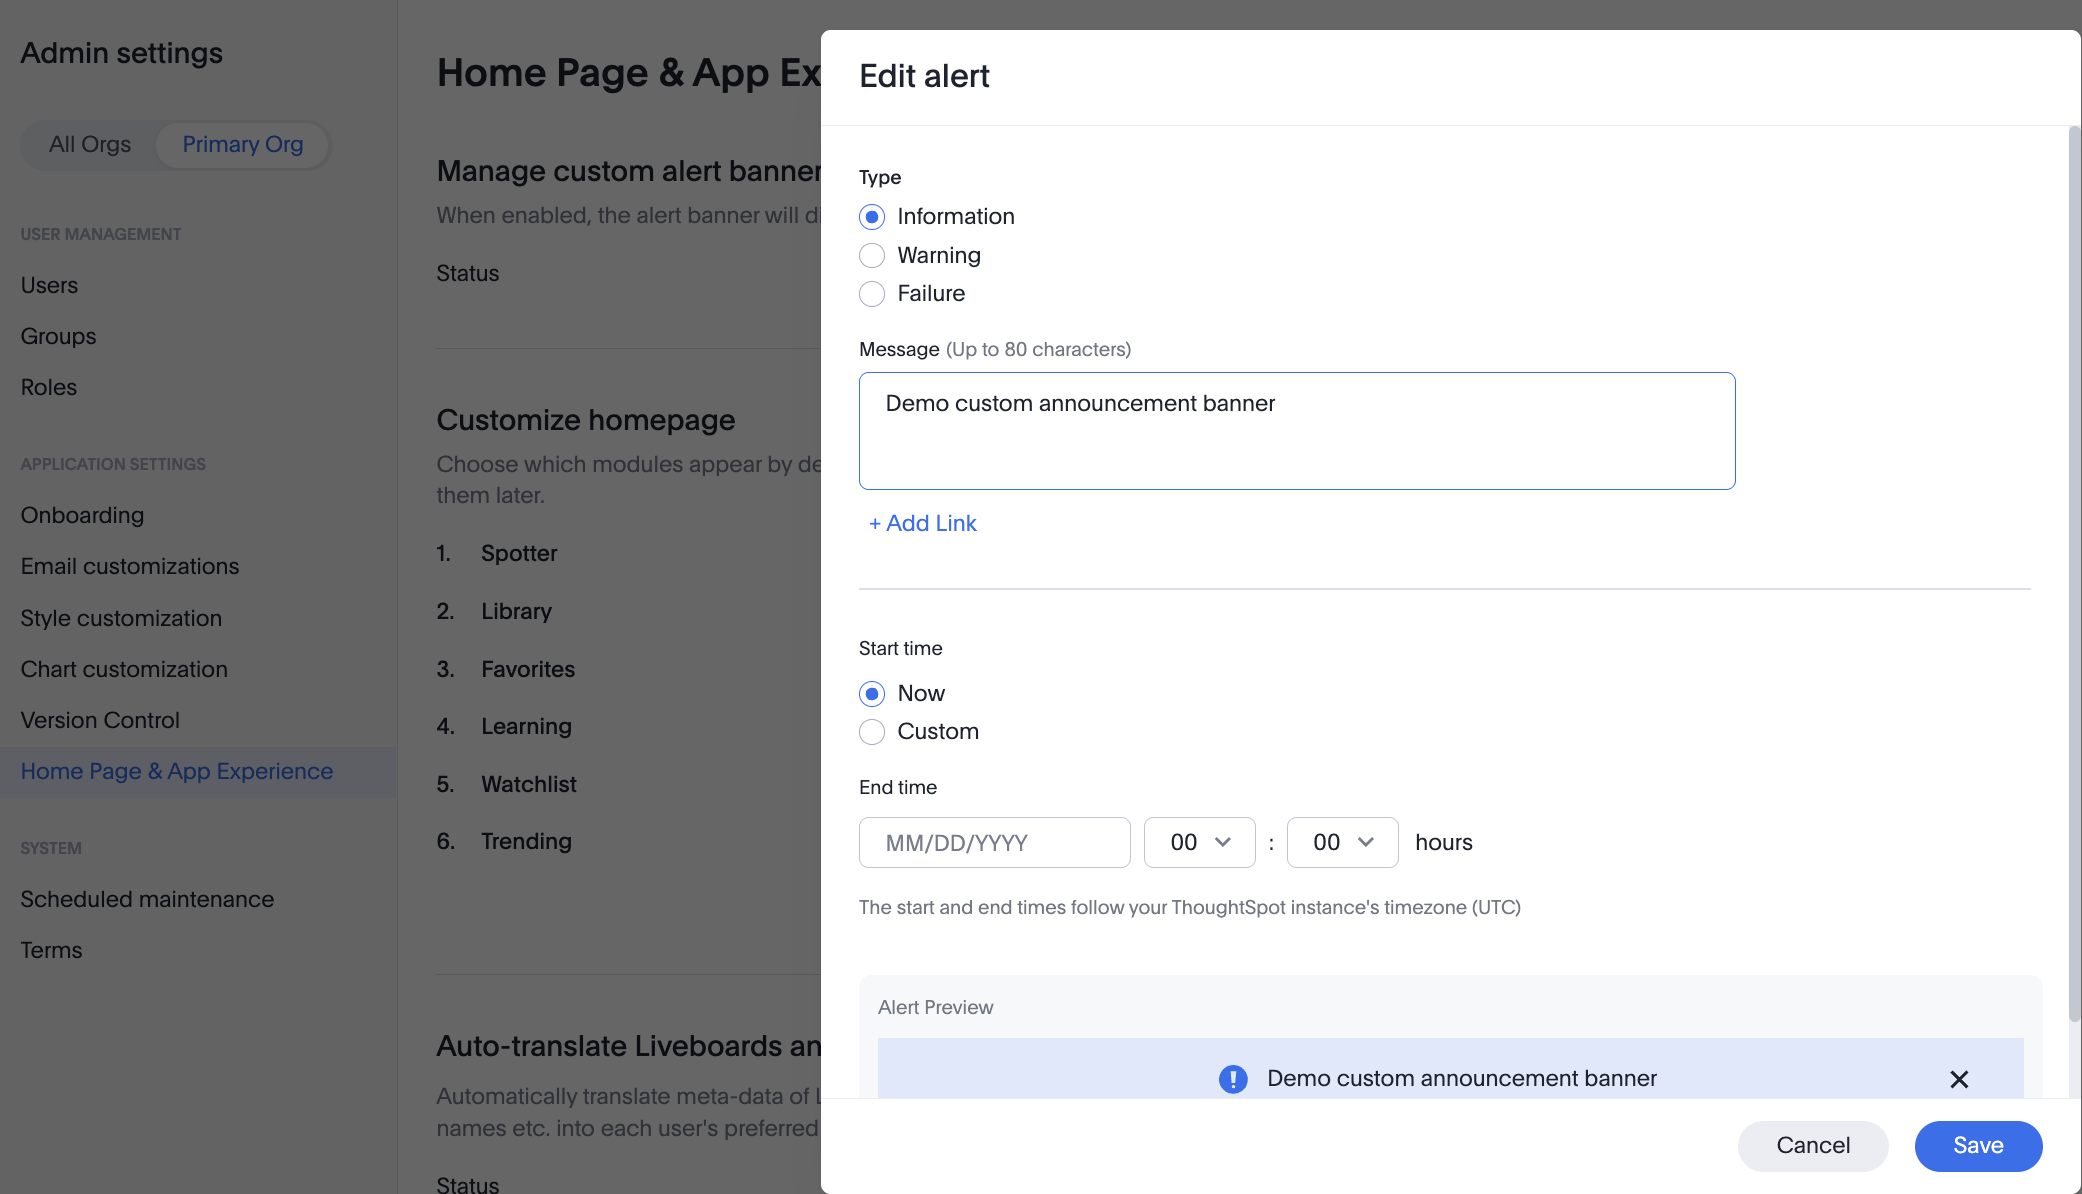Select Information as the alert type
This screenshot has height=1194, width=2082.
click(871, 216)
